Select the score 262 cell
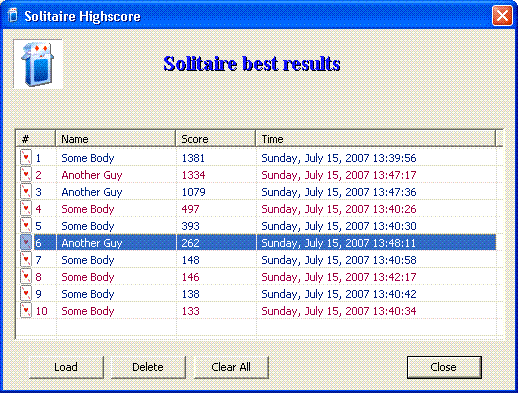Viewport: 518px width, 393px height. 190,243
